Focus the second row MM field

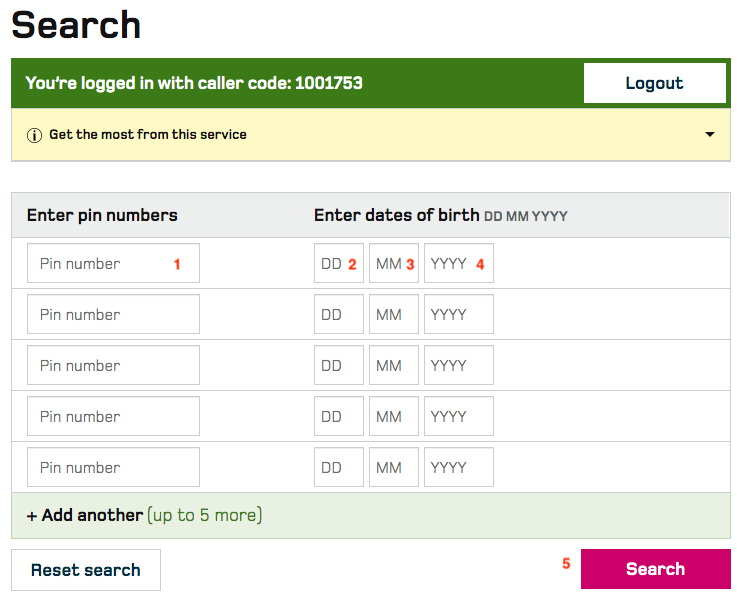(x=394, y=314)
